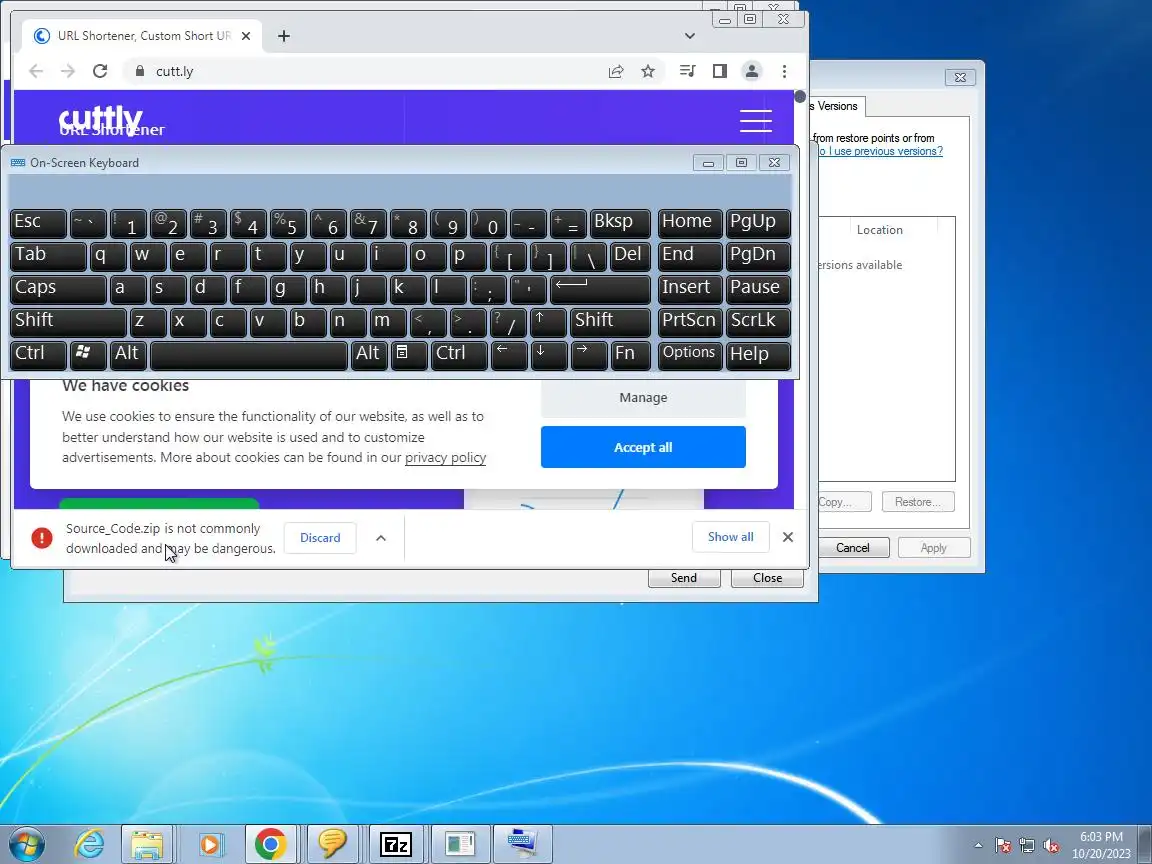The image size is (1152, 864).
Task: Toggle the Insert key on On-Screen Keyboard
Action: point(690,289)
